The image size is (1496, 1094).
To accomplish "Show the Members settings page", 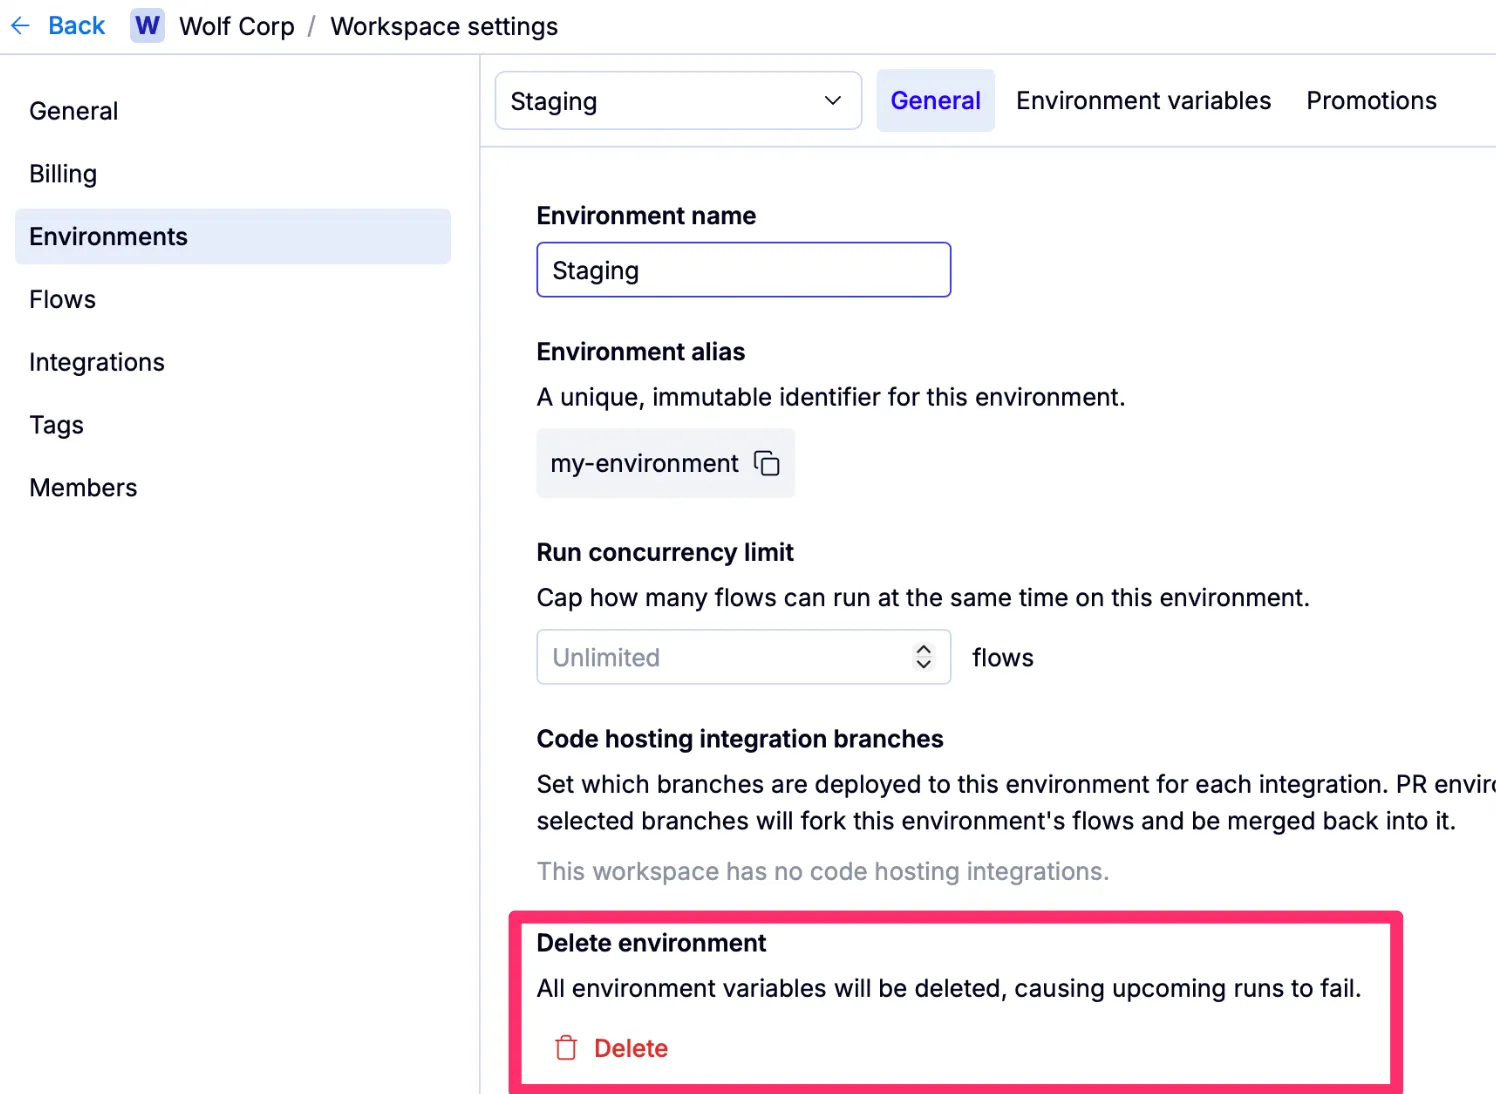I will click(84, 488).
